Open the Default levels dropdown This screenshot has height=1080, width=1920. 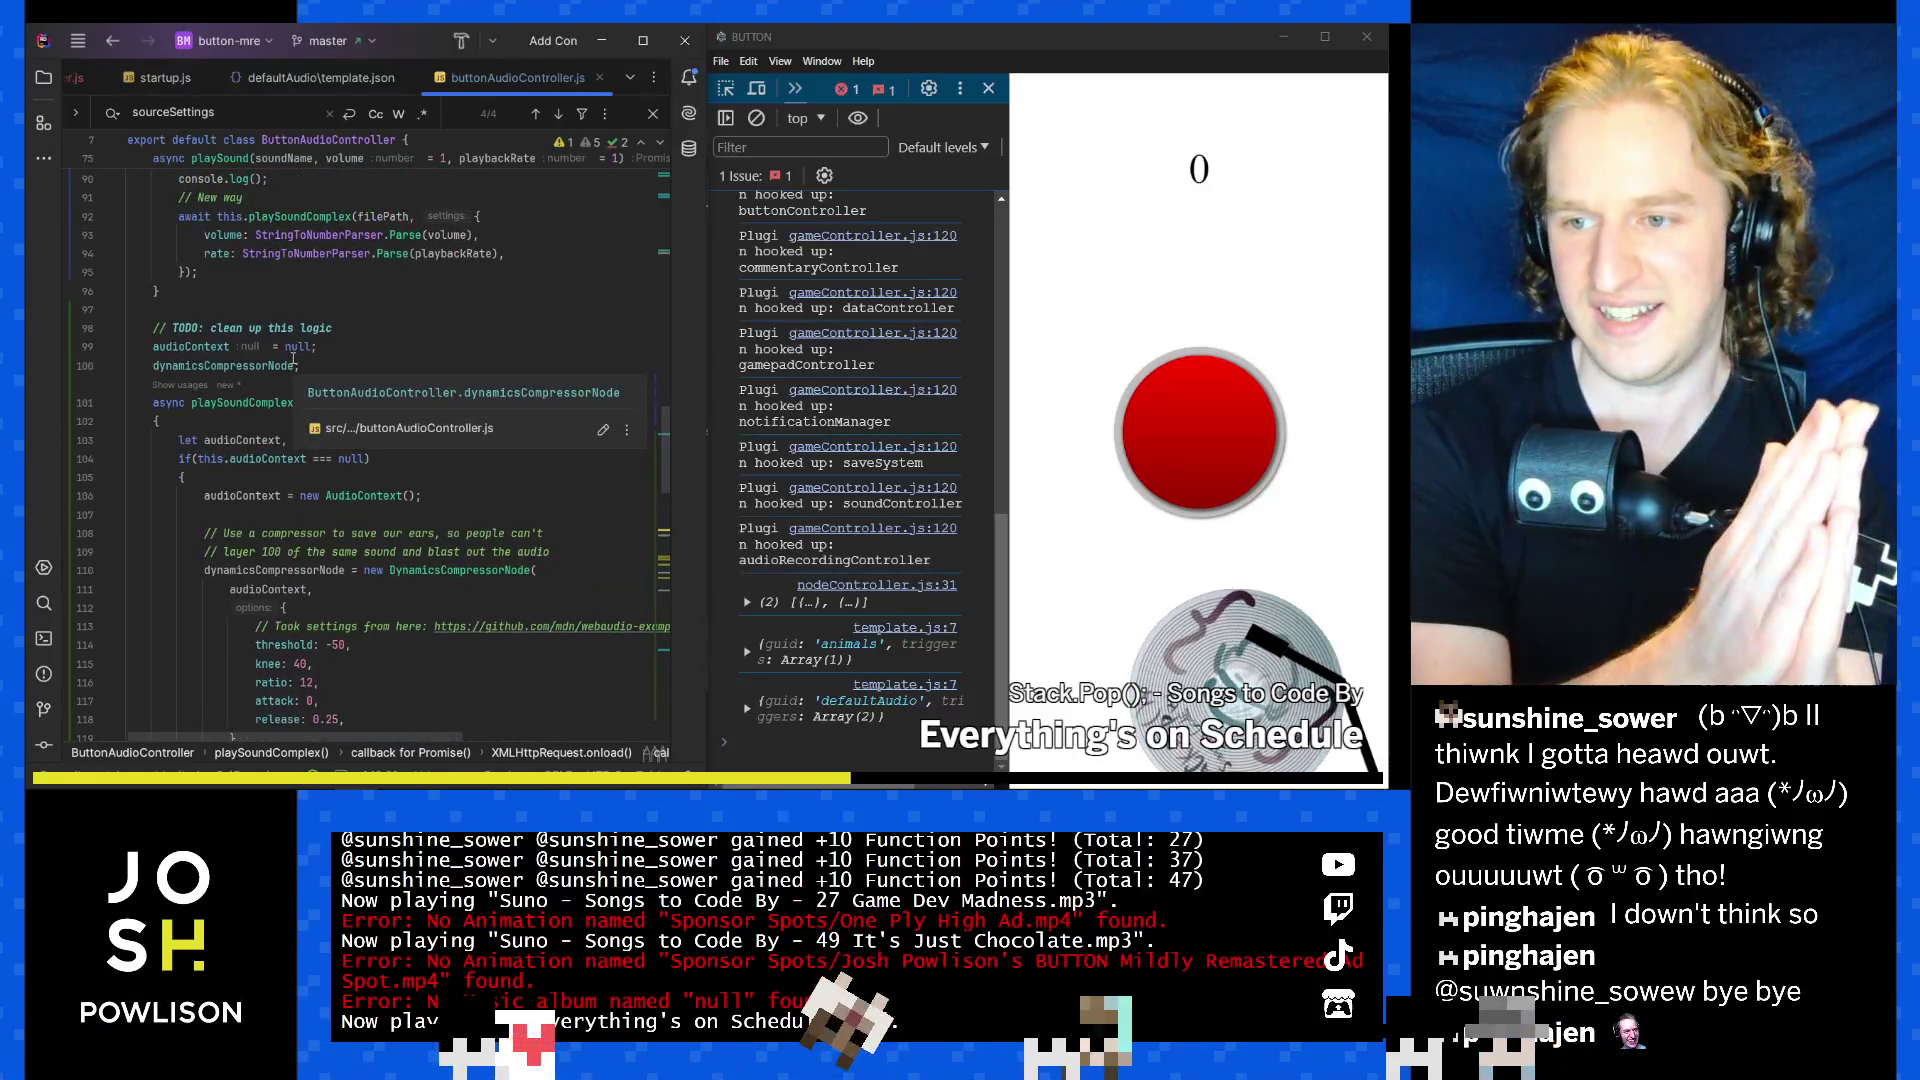click(941, 147)
